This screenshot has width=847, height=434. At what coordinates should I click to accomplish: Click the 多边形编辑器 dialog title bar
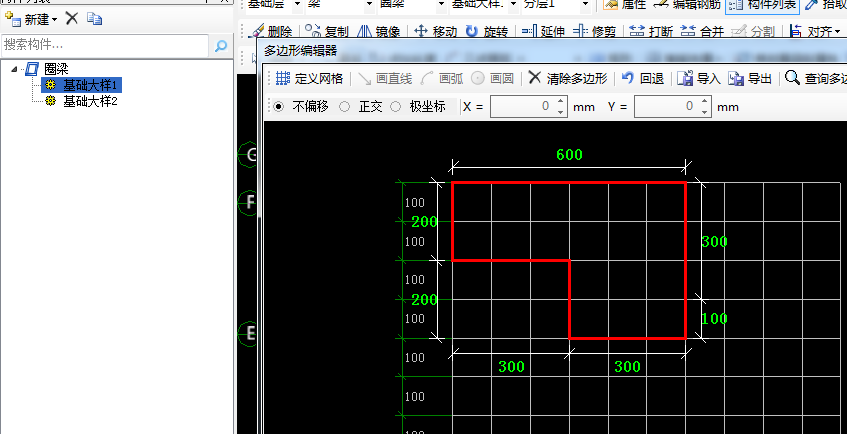(x=552, y=51)
